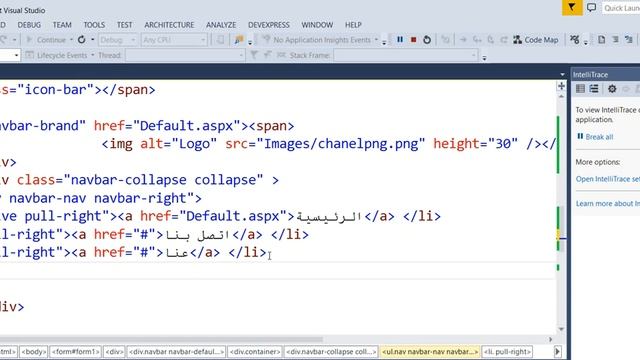Select the <body> breadcrumb
This screenshot has height=360, width=640.
[x=33, y=351]
